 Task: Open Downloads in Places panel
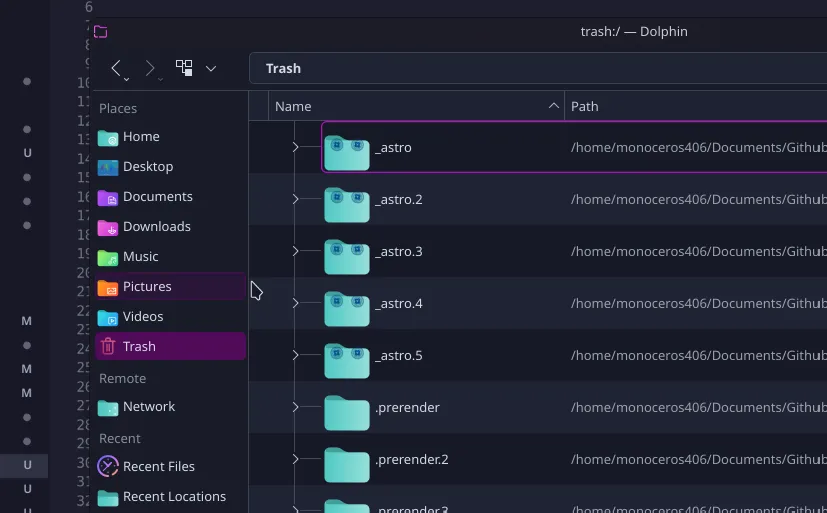(170, 227)
